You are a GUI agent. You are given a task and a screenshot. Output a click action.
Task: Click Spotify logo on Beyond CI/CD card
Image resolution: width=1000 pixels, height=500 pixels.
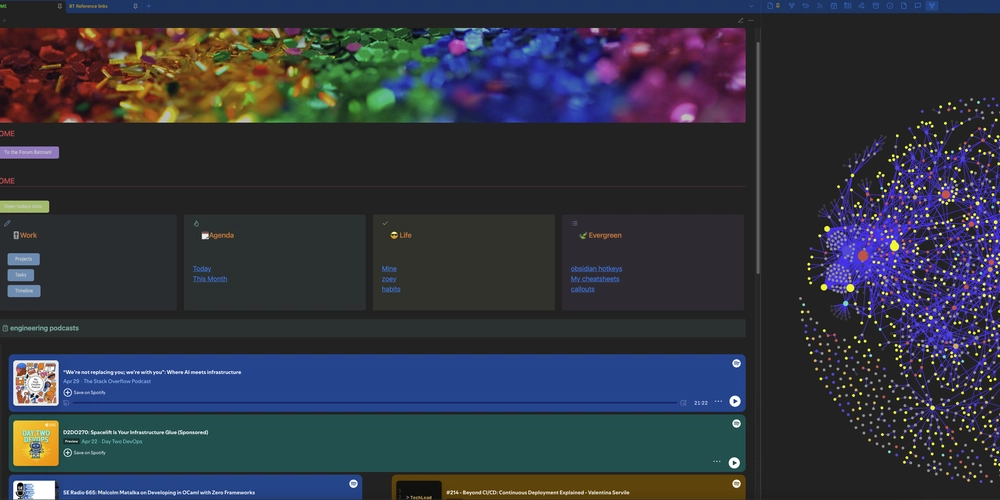(x=736, y=484)
